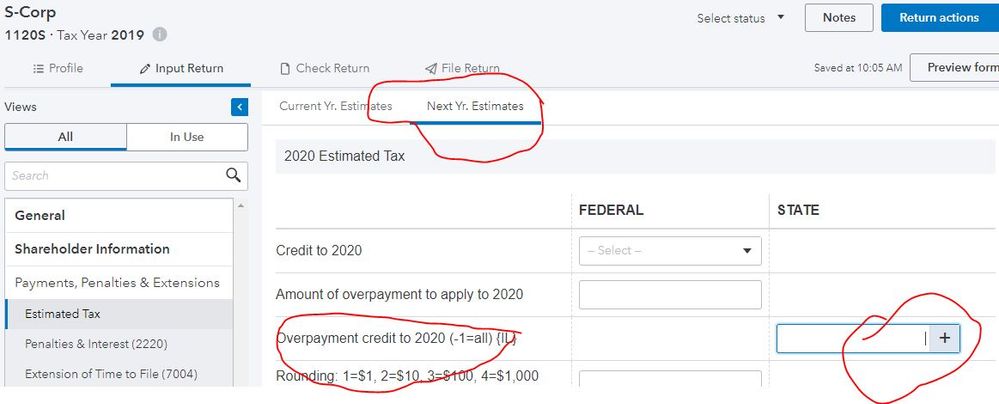Open the File Return tab
999x404 pixels.
pos(462,68)
